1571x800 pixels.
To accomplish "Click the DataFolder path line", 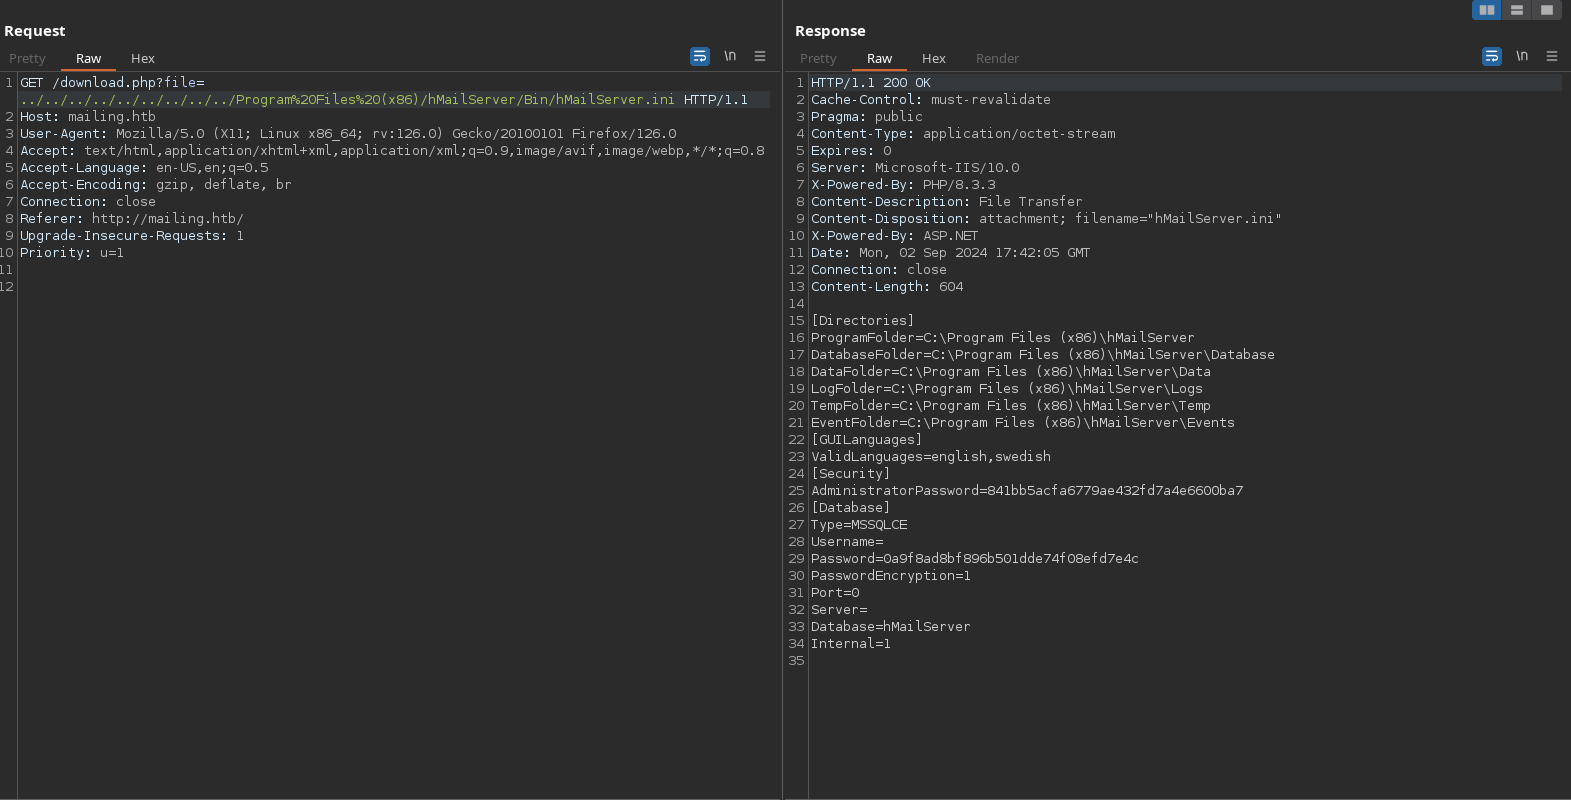I will [1011, 372].
